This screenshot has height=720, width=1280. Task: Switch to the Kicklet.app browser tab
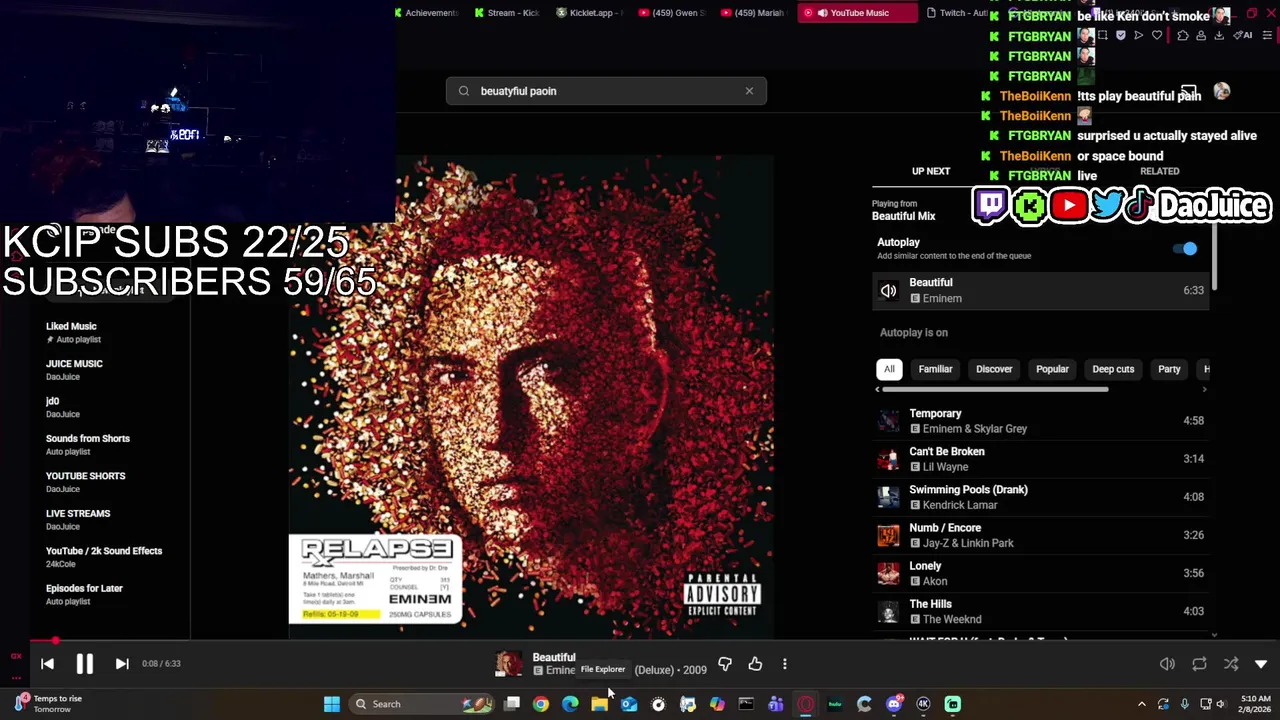click(x=589, y=13)
